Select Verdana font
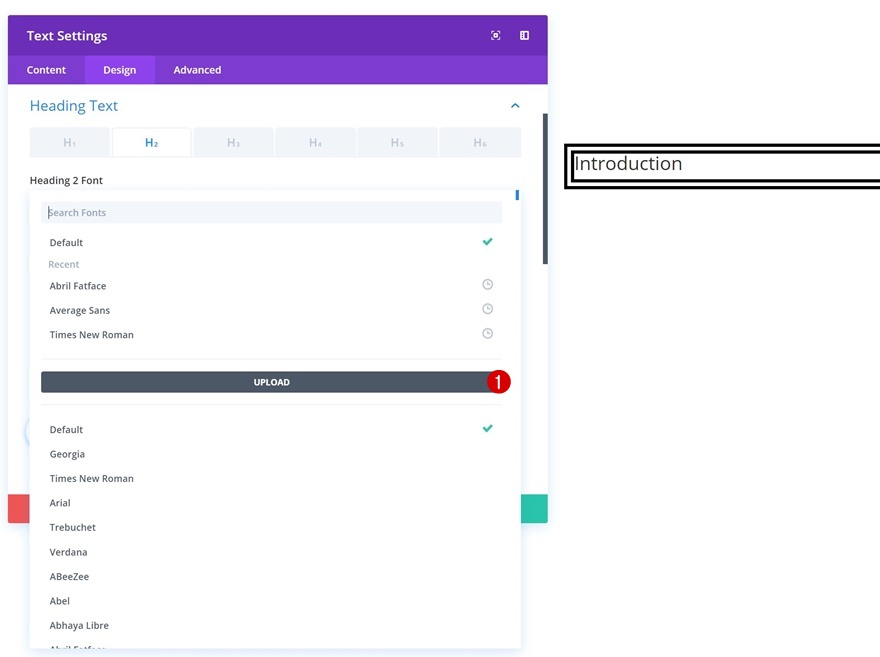Image resolution: width=880 pixels, height=657 pixels. click(x=272, y=552)
